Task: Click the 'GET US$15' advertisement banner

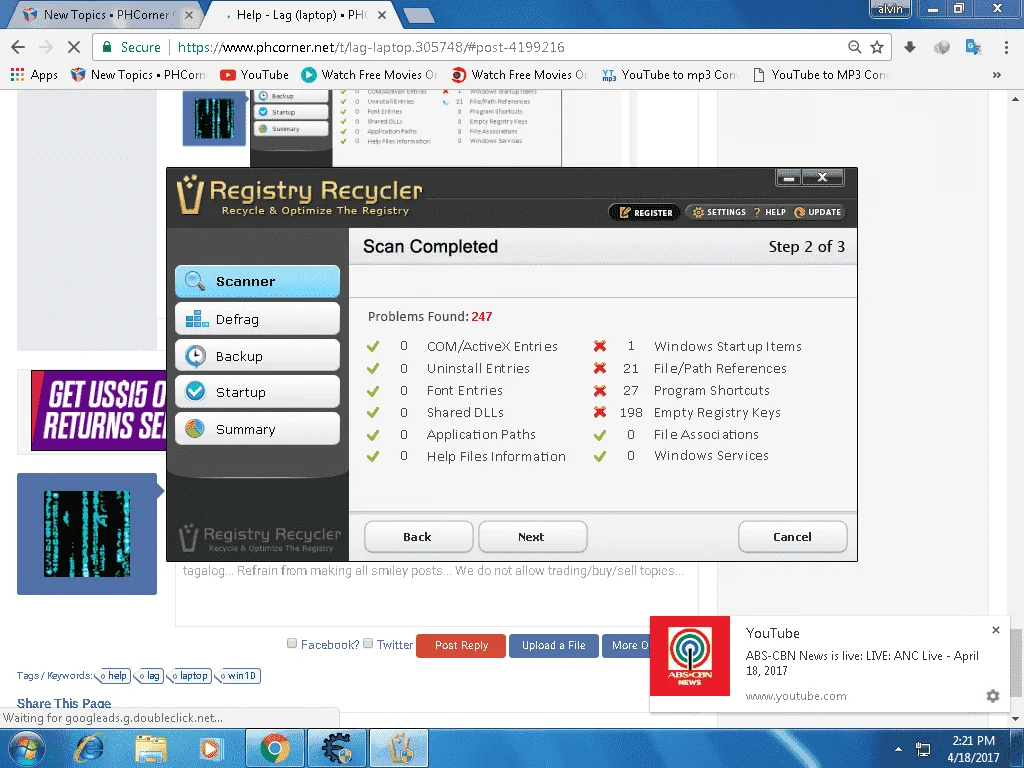Action: pyautogui.click(x=99, y=410)
